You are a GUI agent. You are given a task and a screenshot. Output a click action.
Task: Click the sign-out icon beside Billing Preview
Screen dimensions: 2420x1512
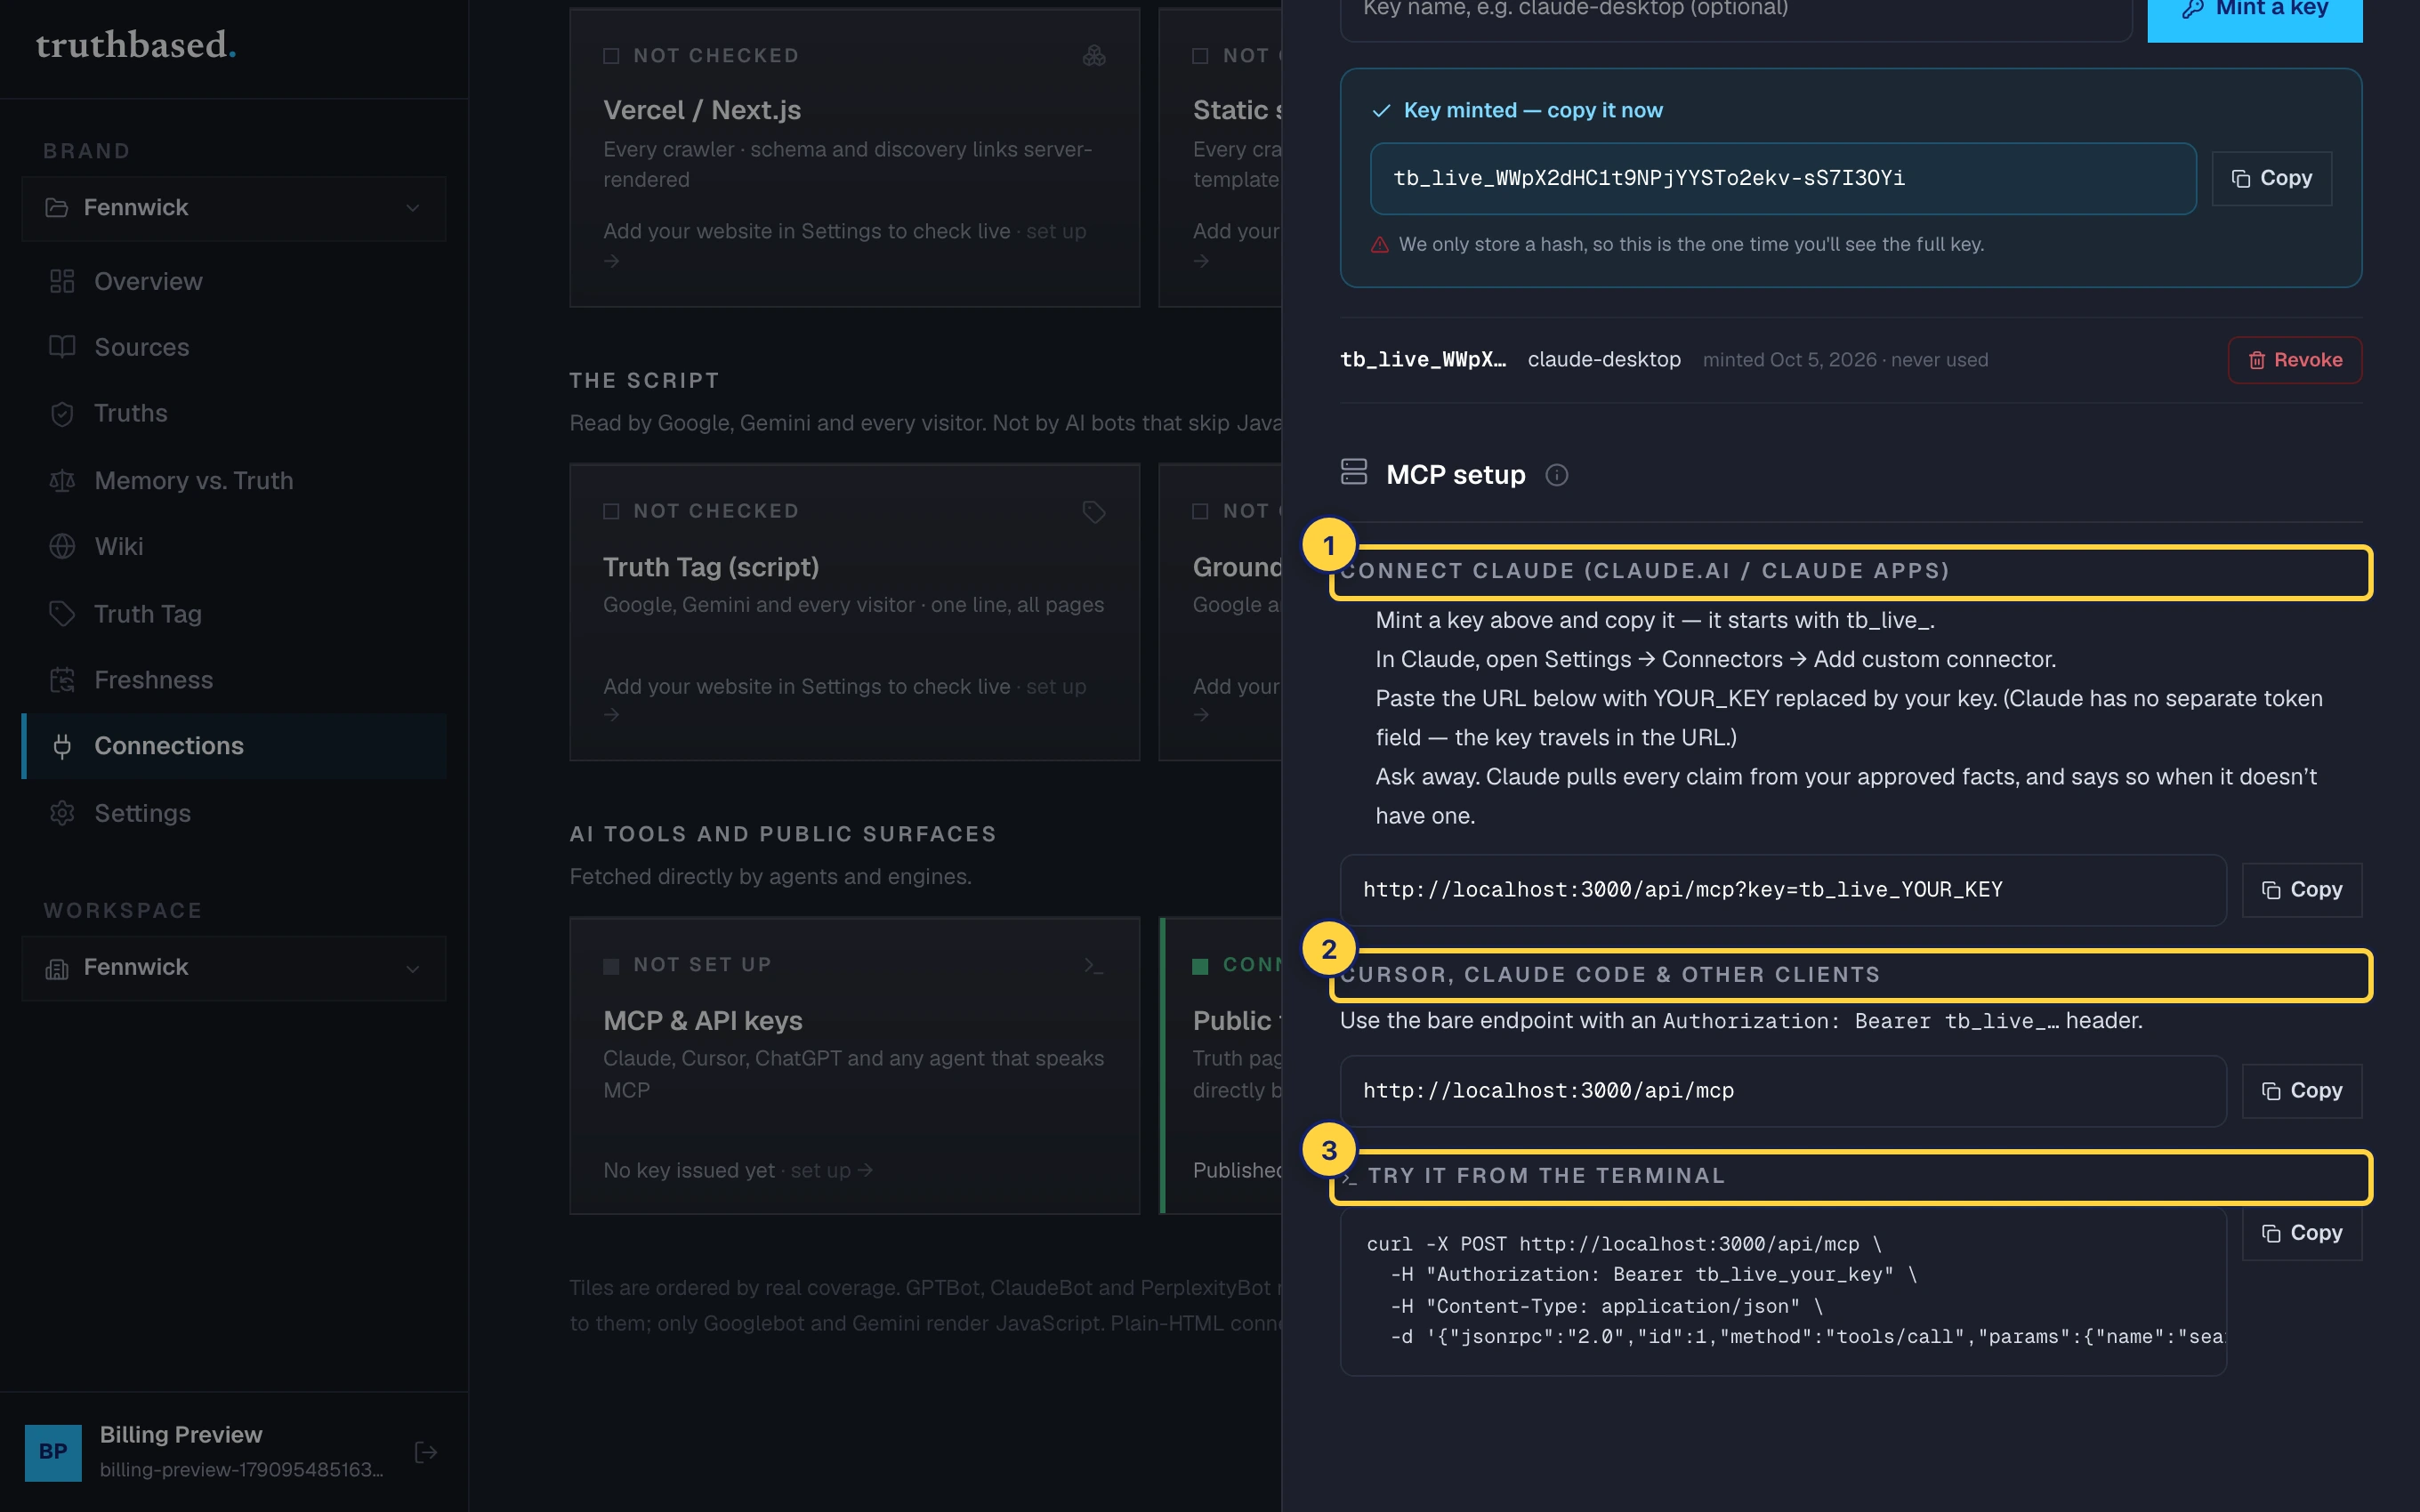pyautogui.click(x=426, y=1452)
